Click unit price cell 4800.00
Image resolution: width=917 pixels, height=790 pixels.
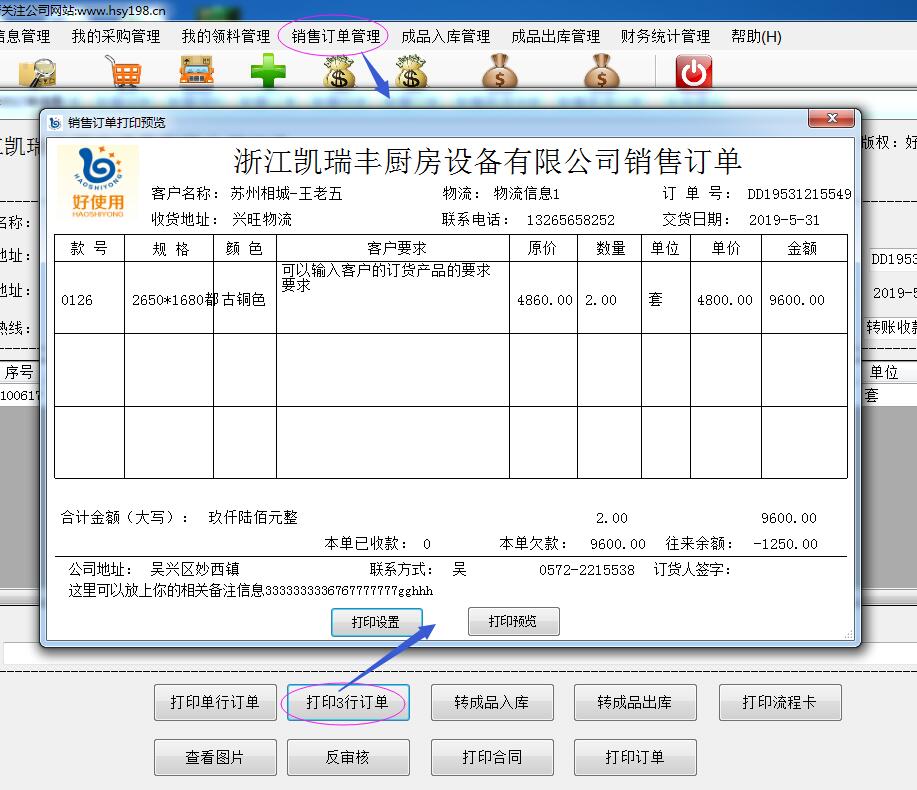pyautogui.click(x=725, y=300)
